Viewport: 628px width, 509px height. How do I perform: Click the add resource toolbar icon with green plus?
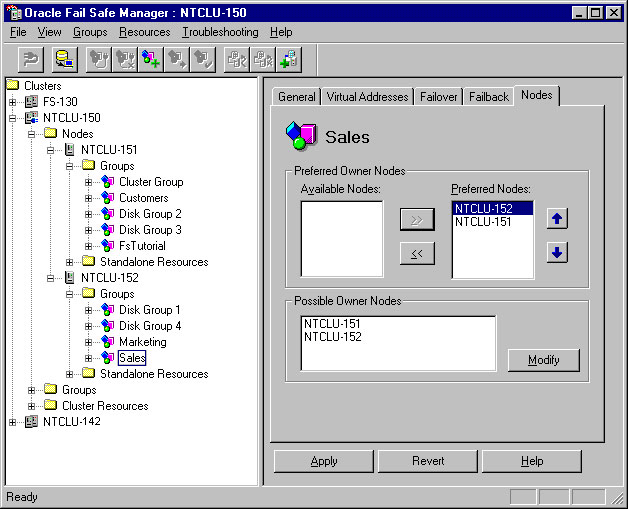point(289,60)
